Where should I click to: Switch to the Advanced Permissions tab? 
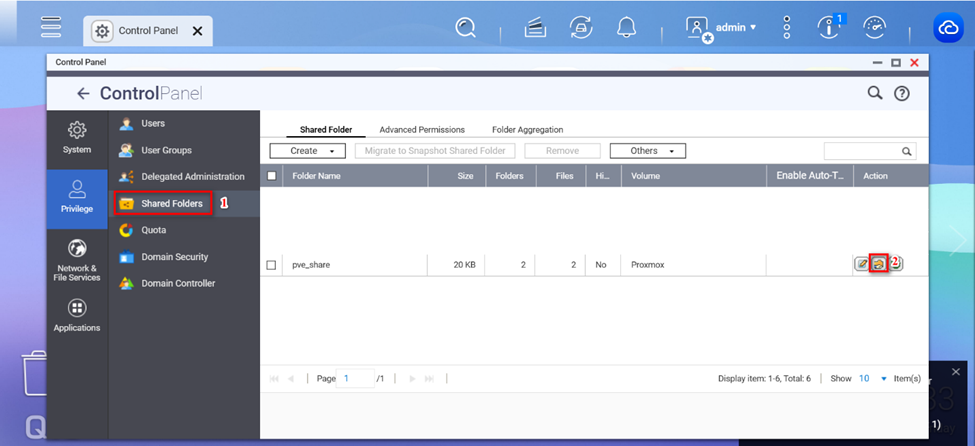422,130
